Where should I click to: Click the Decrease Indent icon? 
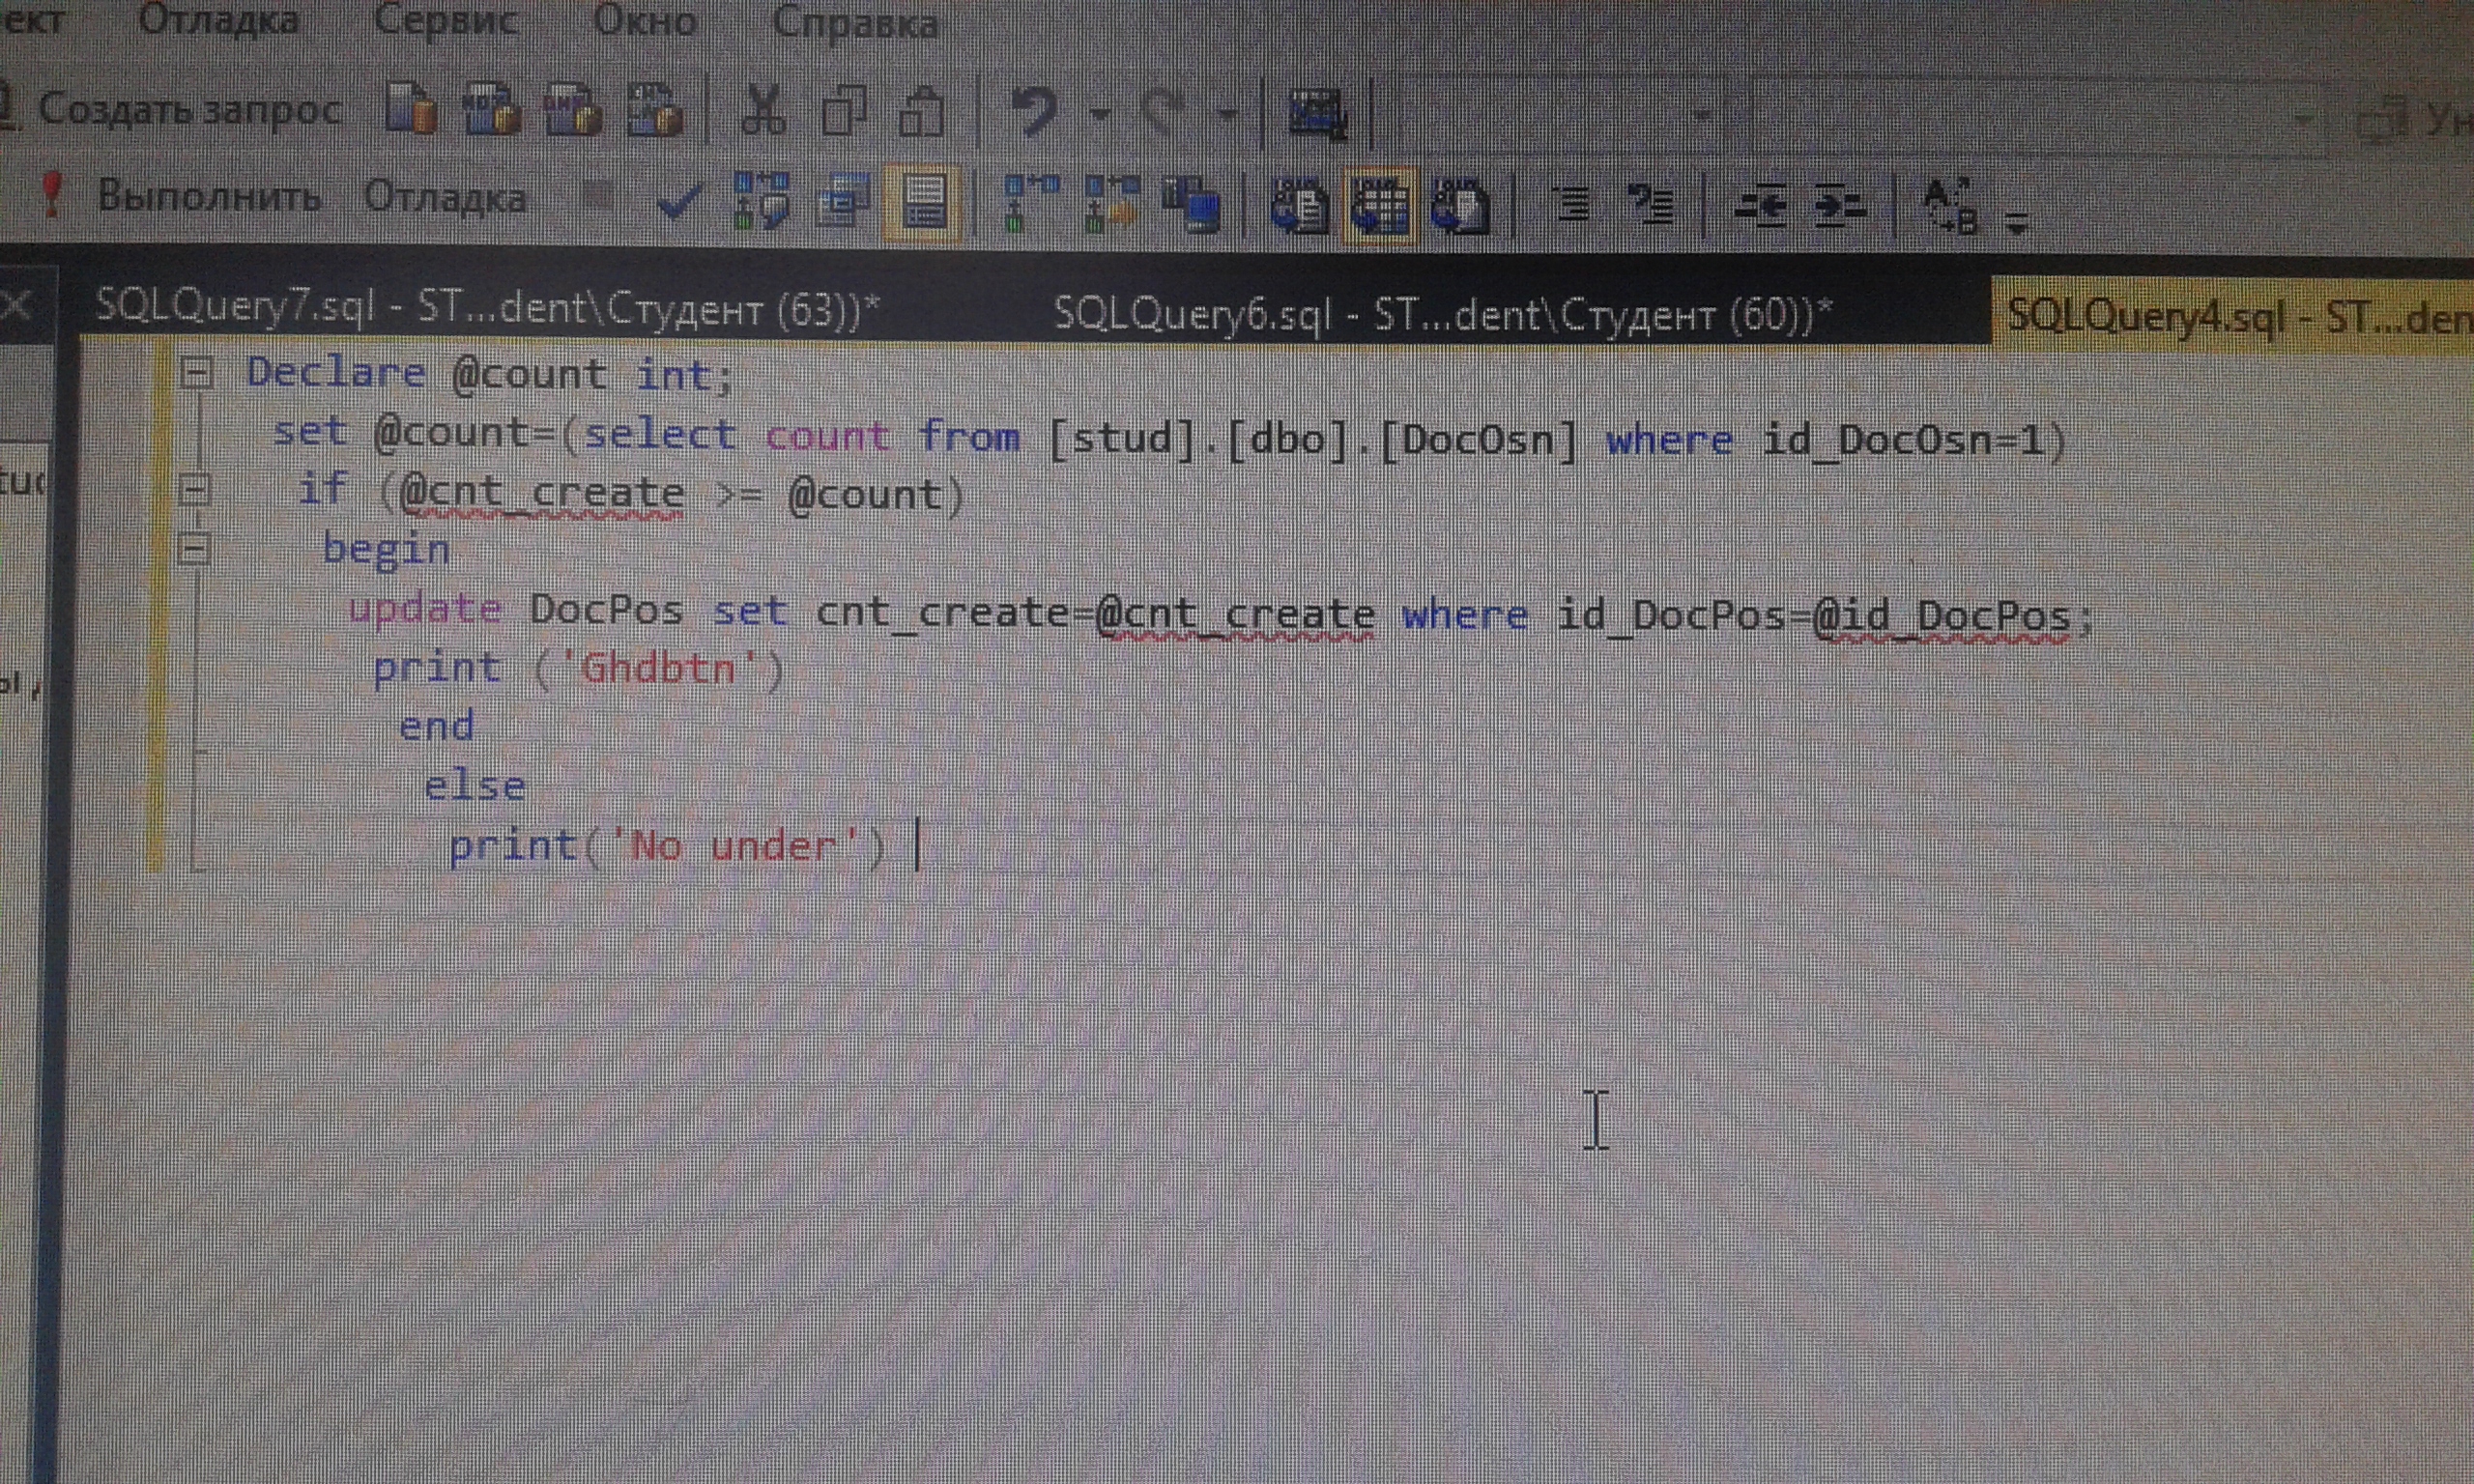(1760, 207)
